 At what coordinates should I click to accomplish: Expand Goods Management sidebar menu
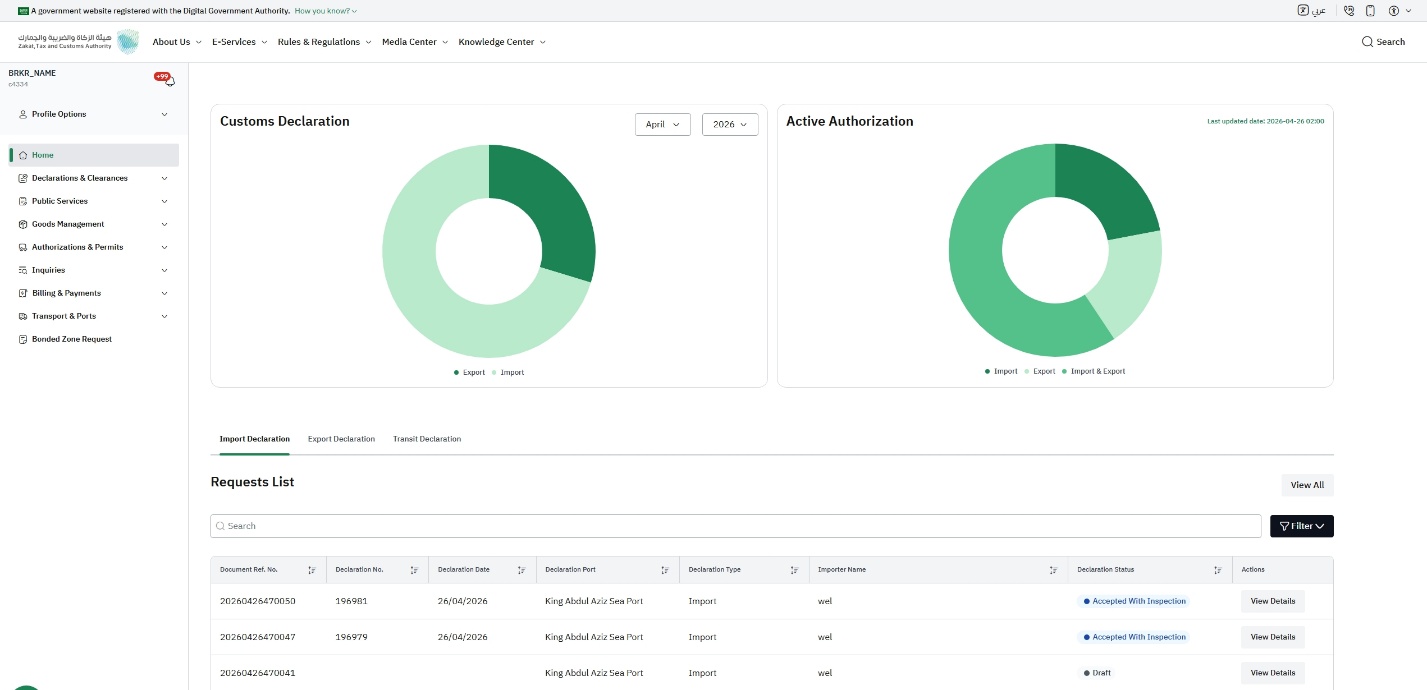pos(94,224)
